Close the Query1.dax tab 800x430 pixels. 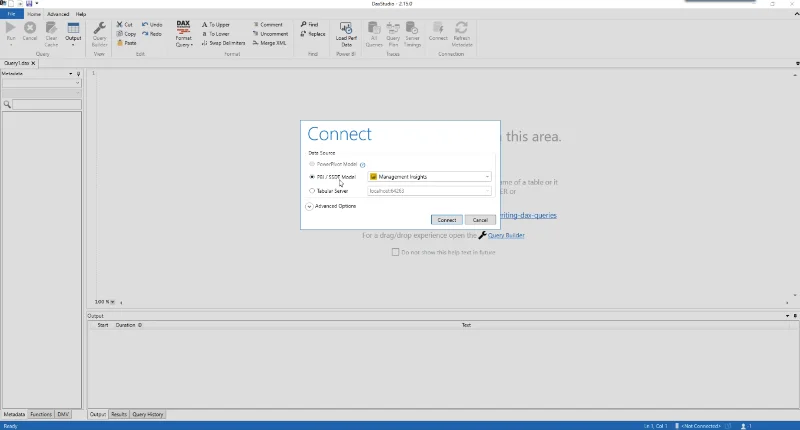pos(33,63)
